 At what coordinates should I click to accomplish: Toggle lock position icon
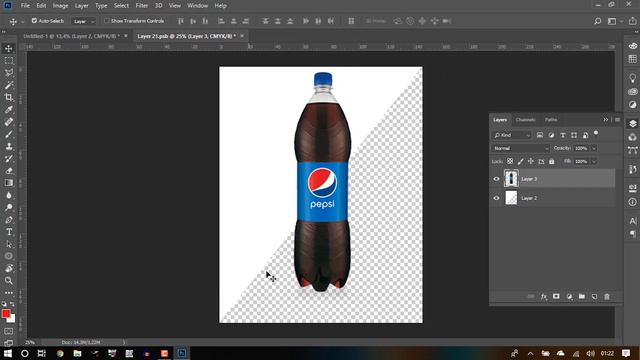[x=531, y=161]
